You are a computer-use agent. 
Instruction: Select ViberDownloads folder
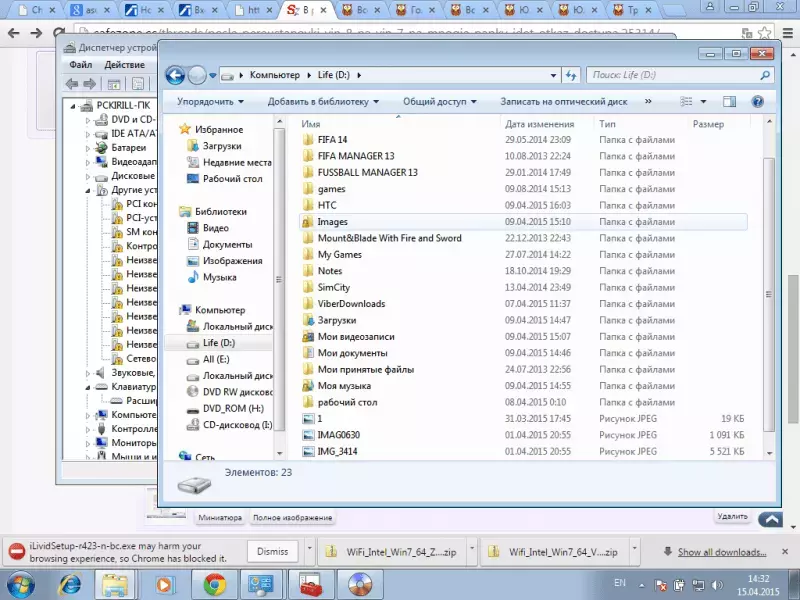pyautogui.click(x=351, y=304)
